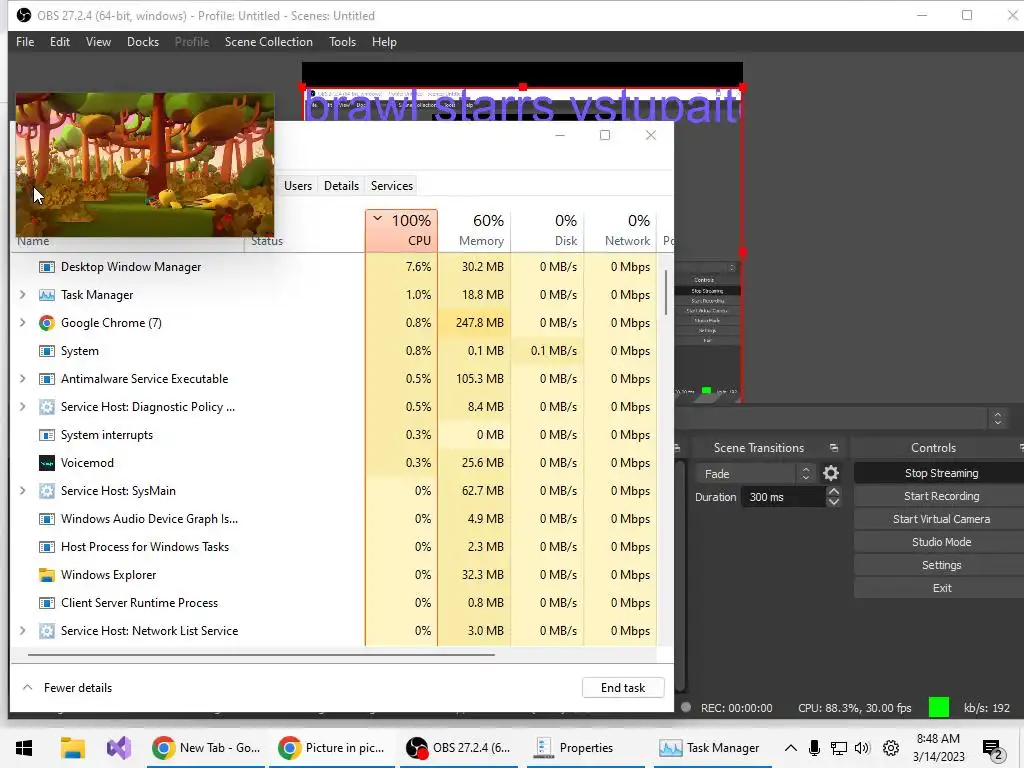Open the OBS File menu
1024x768 pixels.
pos(25,42)
